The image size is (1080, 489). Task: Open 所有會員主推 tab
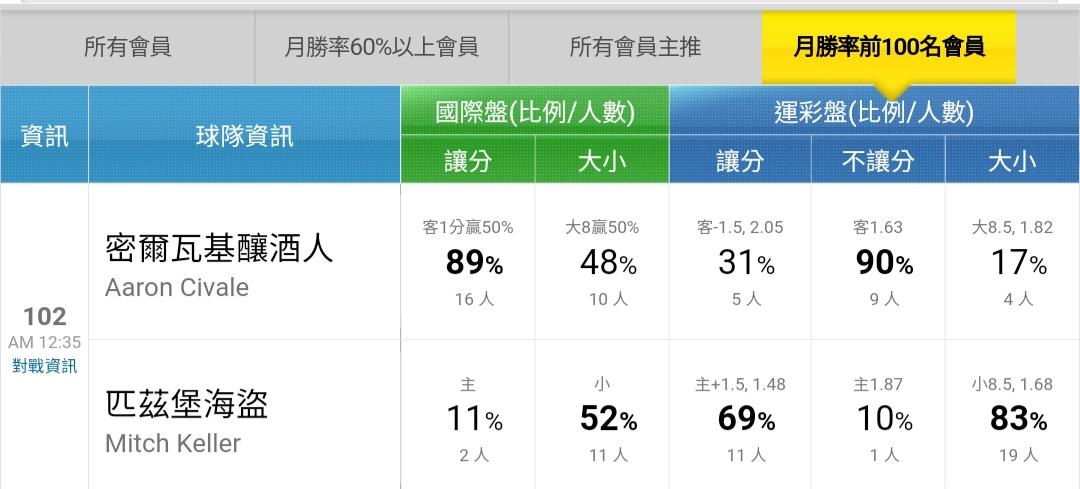click(x=635, y=47)
